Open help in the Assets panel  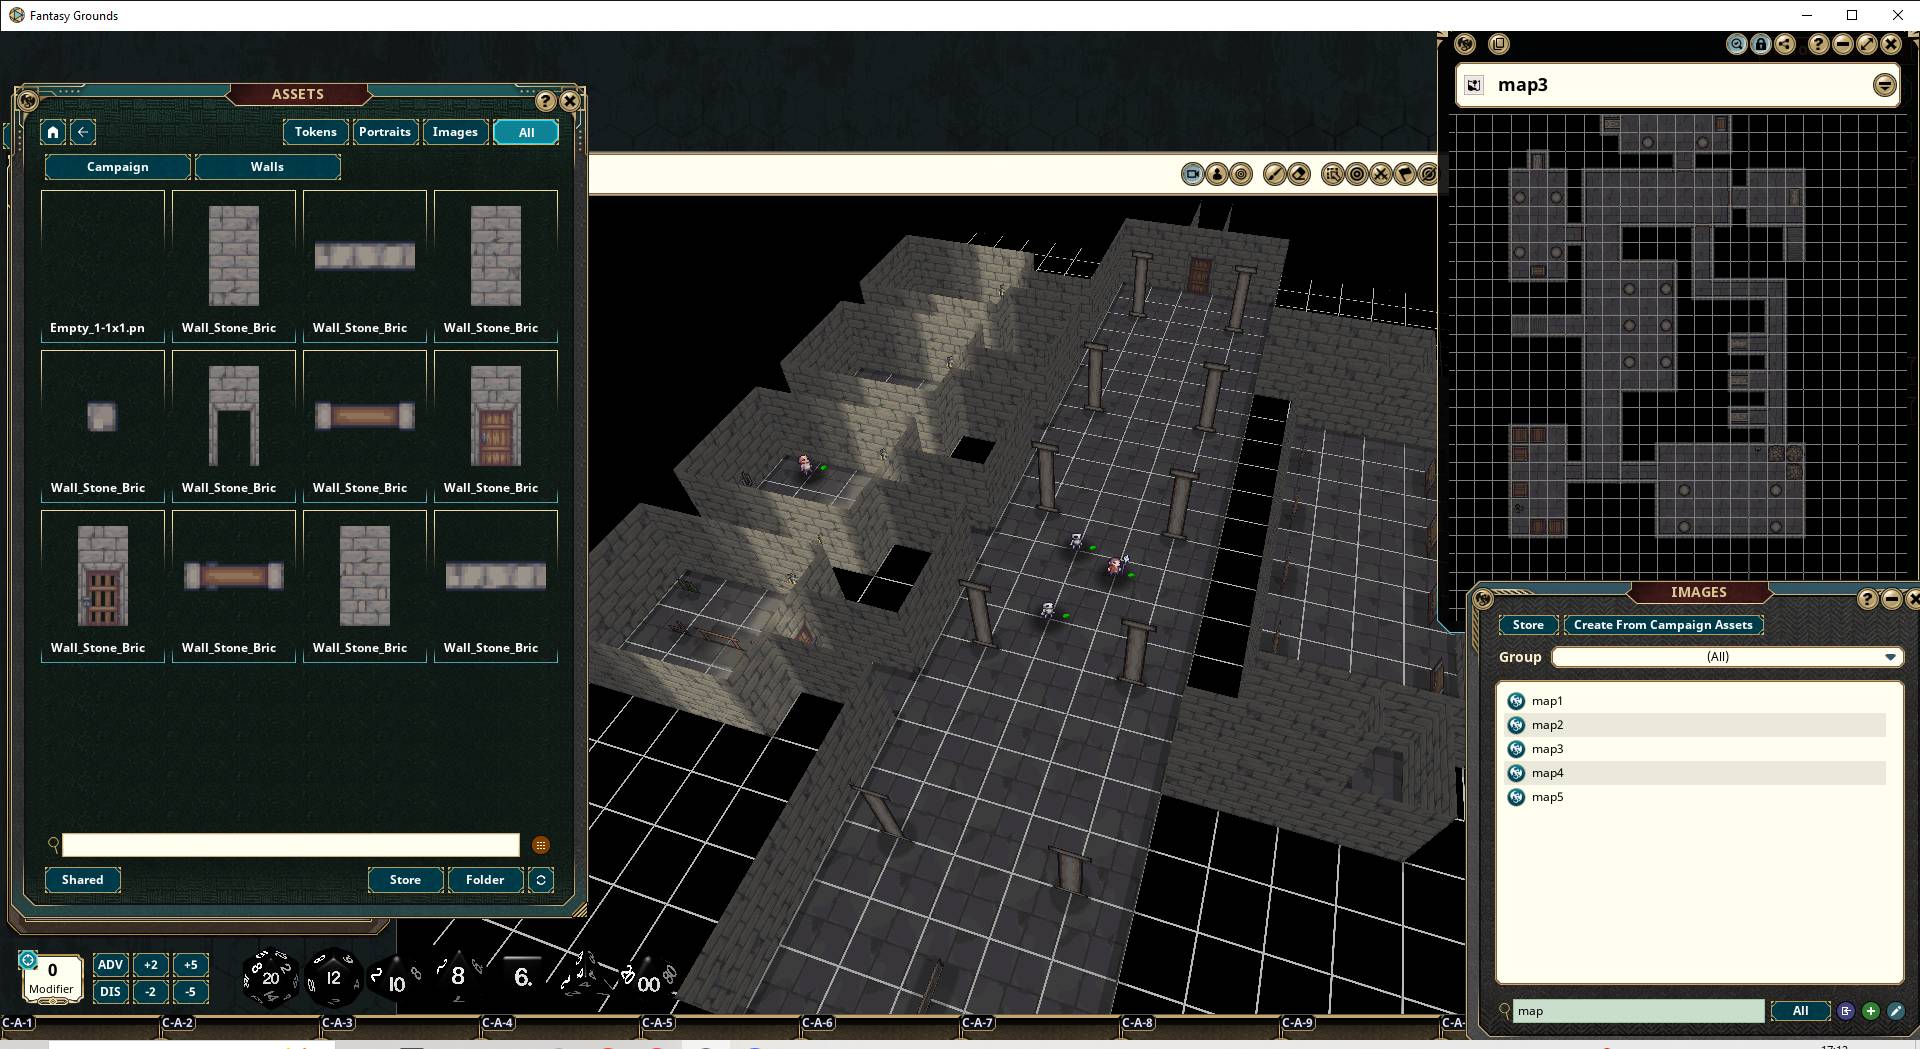pyautogui.click(x=545, y=101)
